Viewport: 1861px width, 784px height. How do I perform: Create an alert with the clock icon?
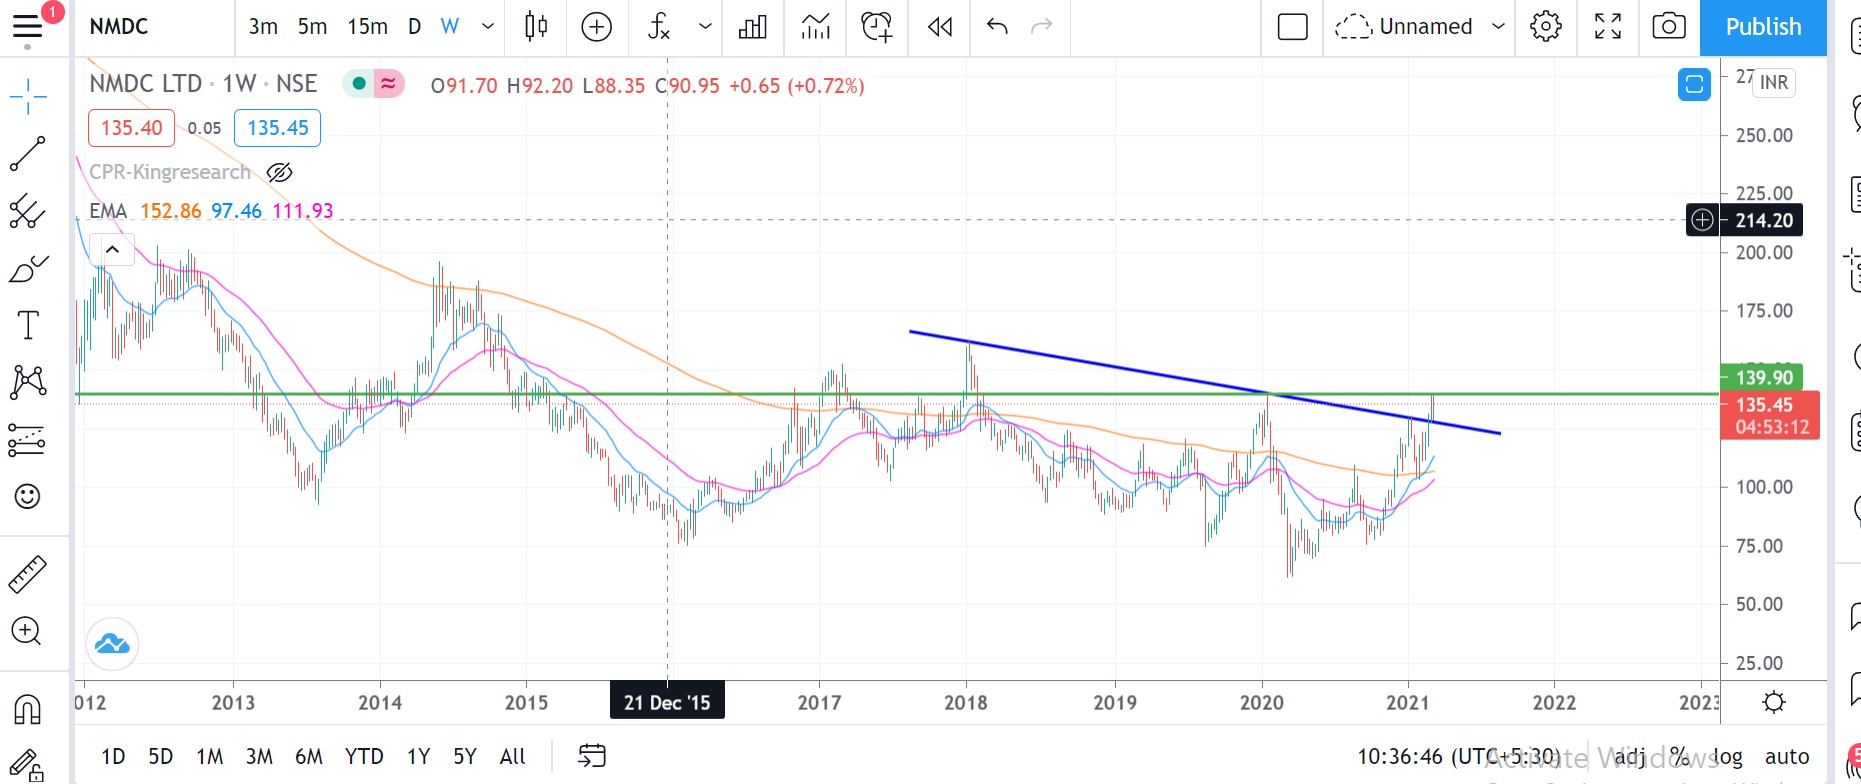point(877,27)
